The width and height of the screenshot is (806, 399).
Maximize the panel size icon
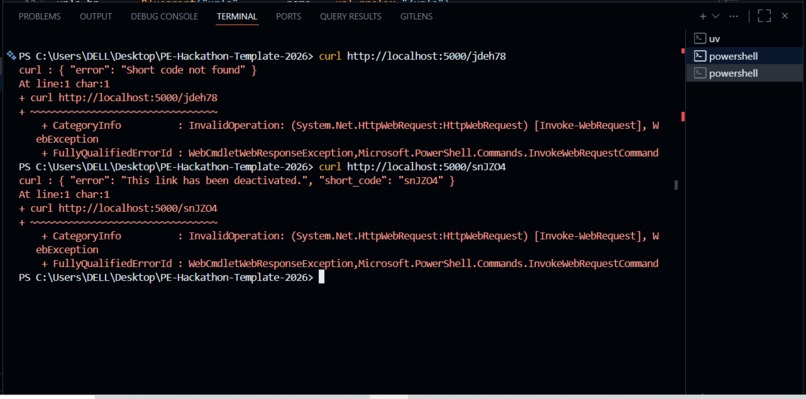pos(764,16)
